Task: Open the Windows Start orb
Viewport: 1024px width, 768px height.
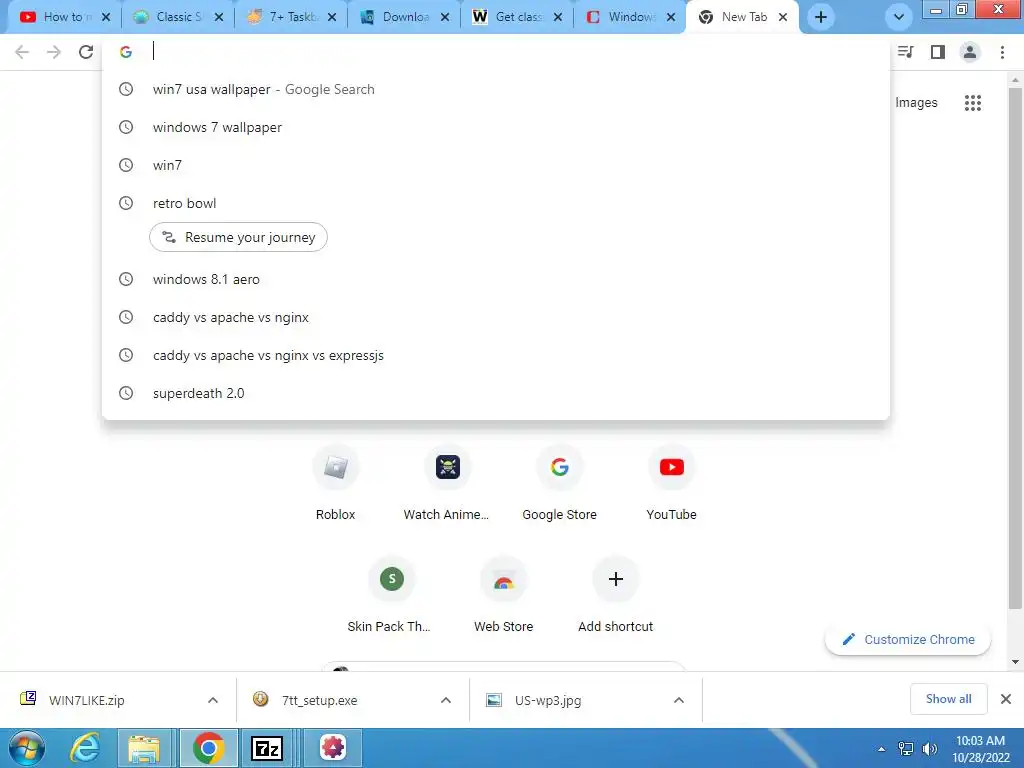Action: pyautogui.click(x=27, y=748)
